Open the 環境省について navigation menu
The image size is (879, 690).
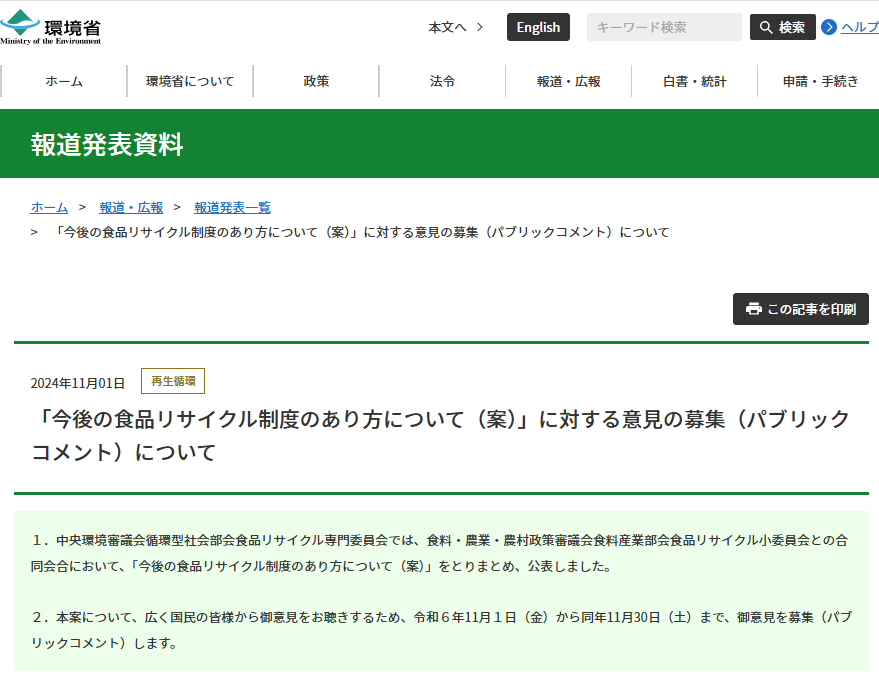(x=188, y=80)
